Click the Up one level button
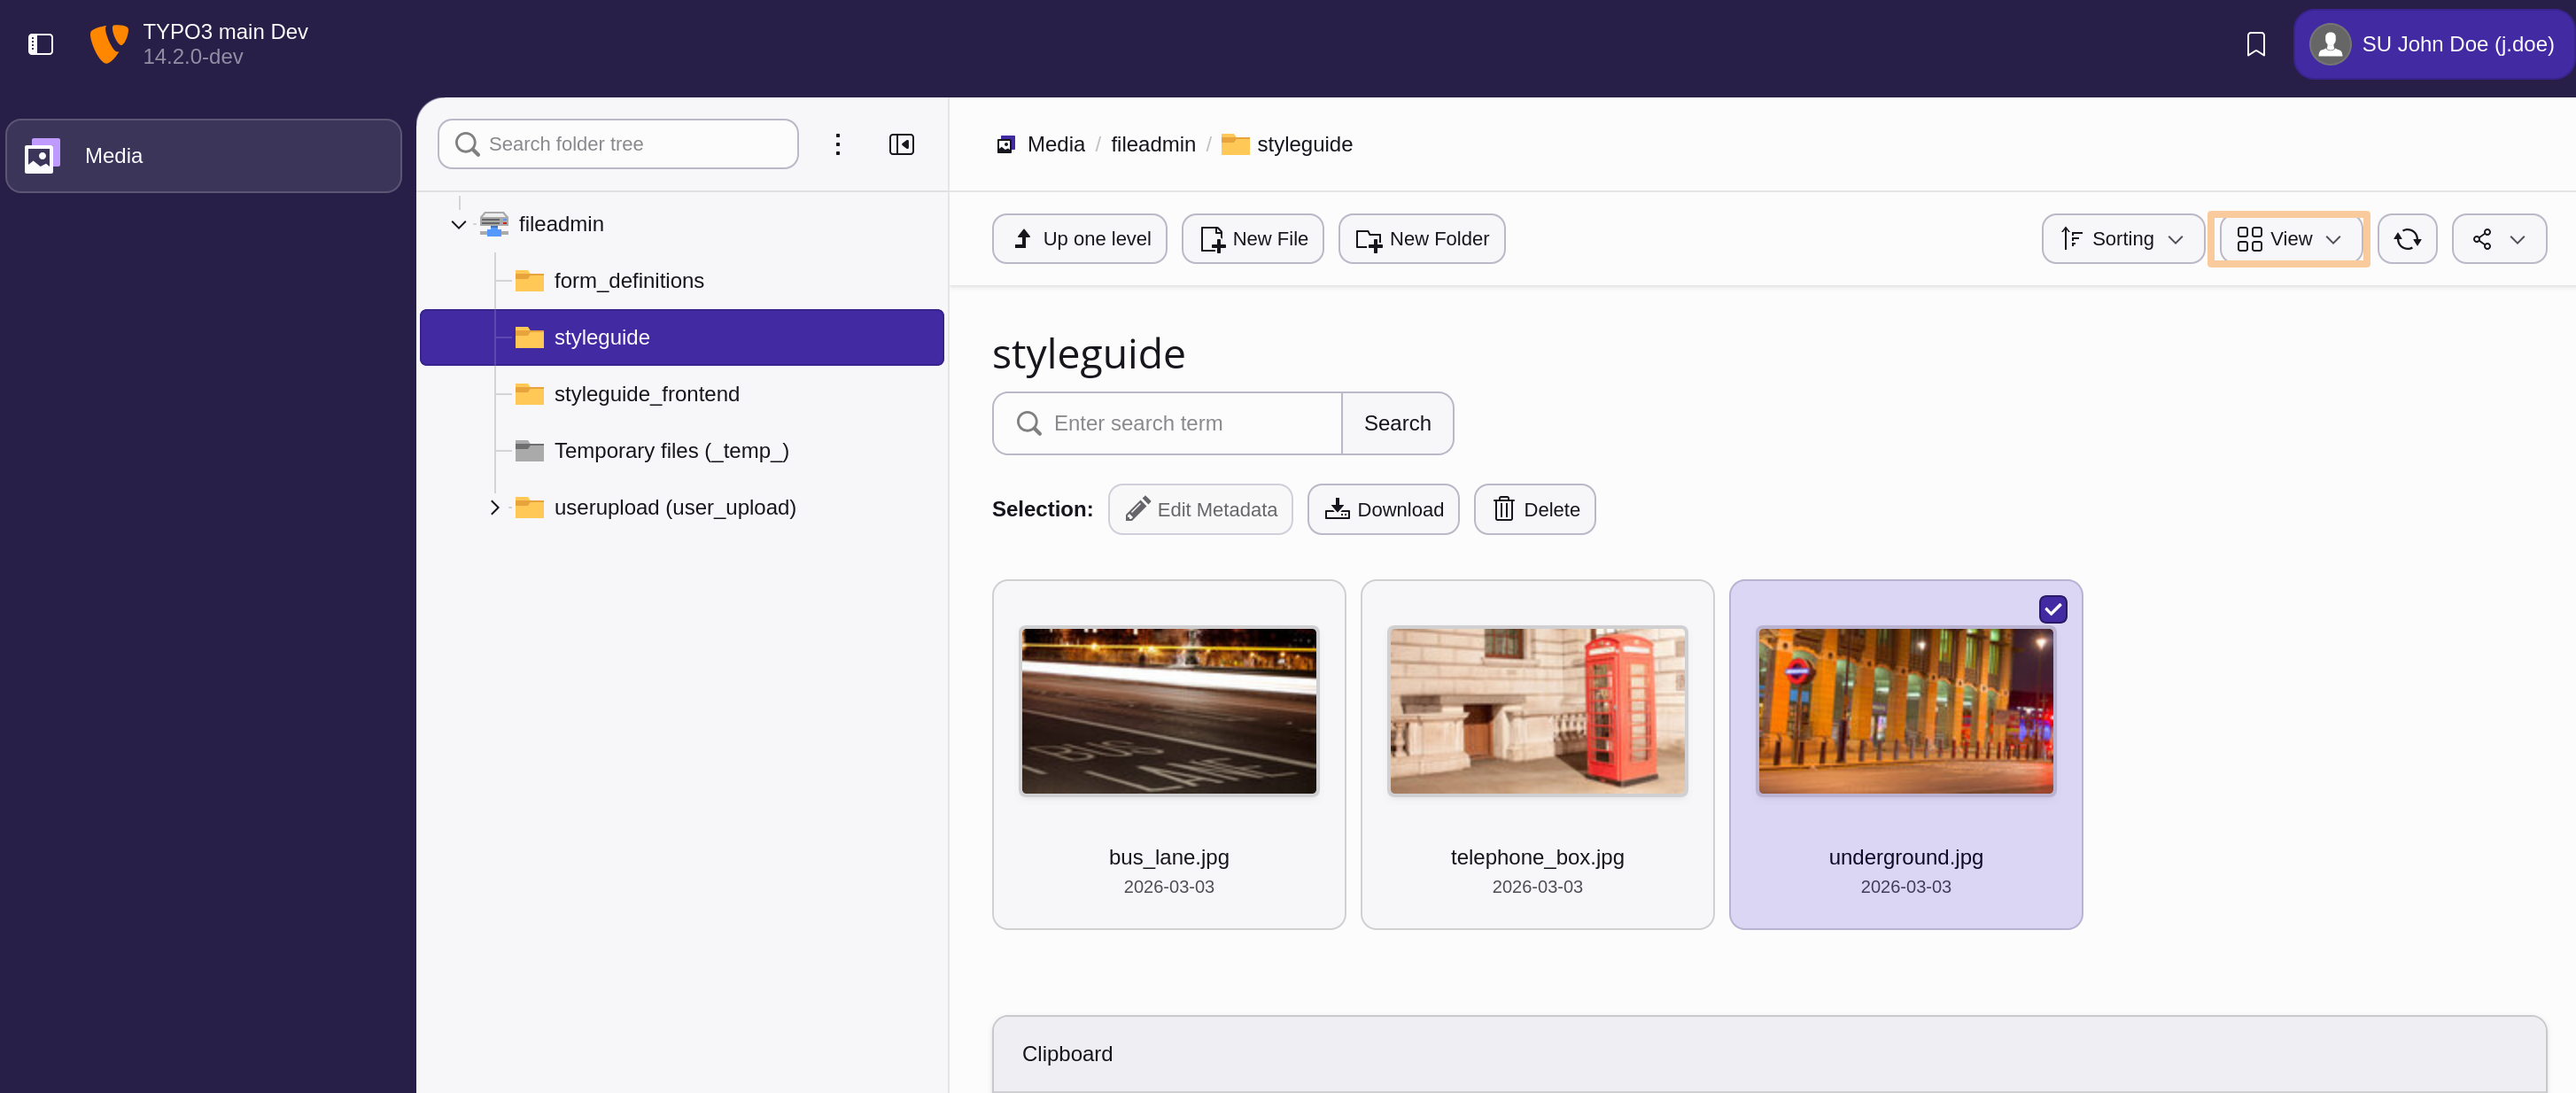 1078,238
